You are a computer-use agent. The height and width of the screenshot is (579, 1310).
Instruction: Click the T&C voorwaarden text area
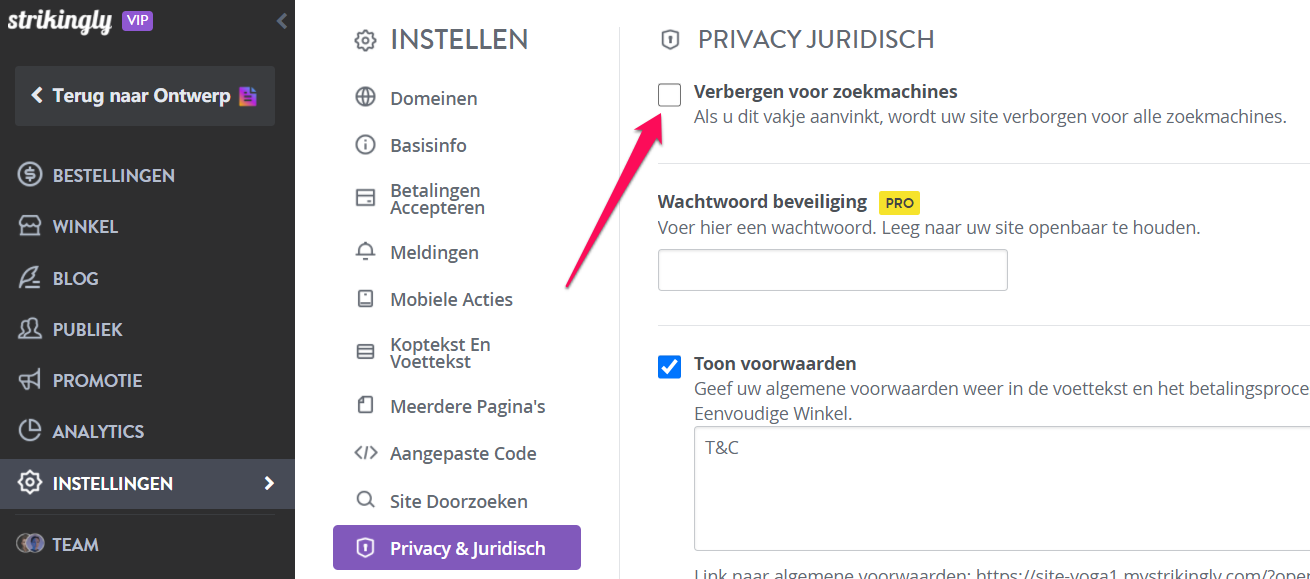tap(1002, 489)
